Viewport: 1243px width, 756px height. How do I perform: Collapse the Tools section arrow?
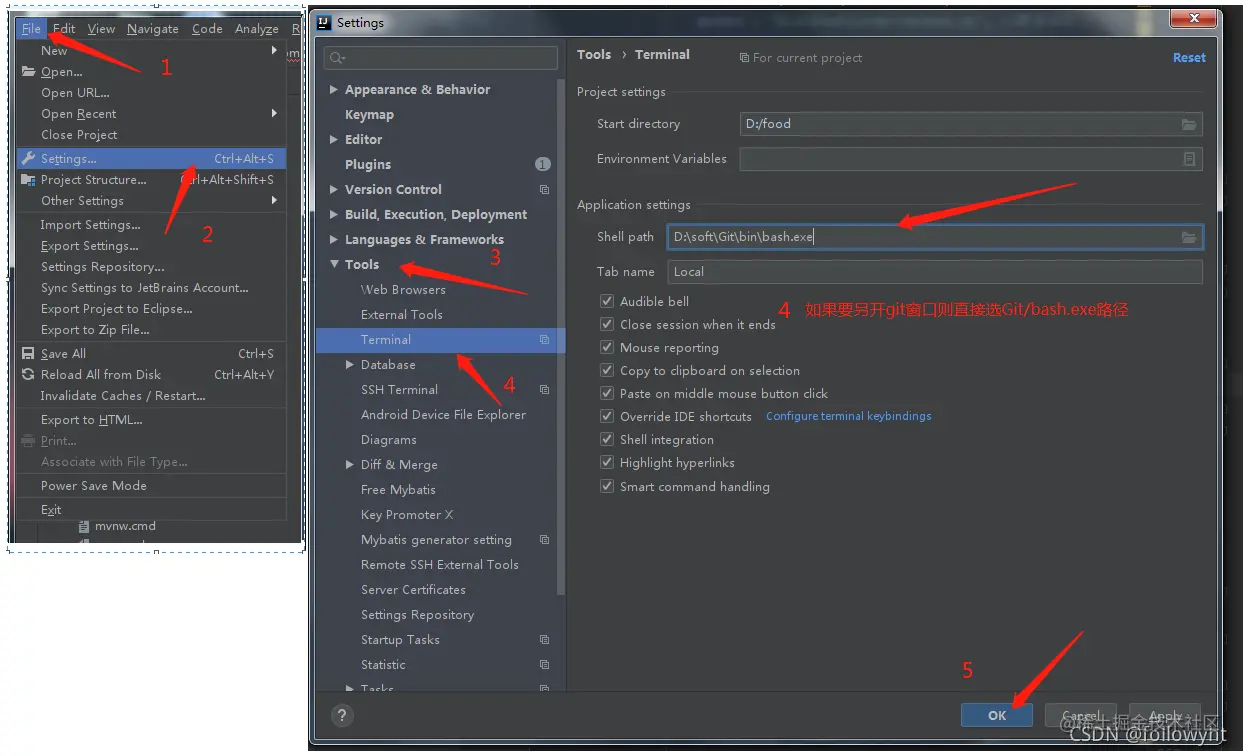(334, 265)
